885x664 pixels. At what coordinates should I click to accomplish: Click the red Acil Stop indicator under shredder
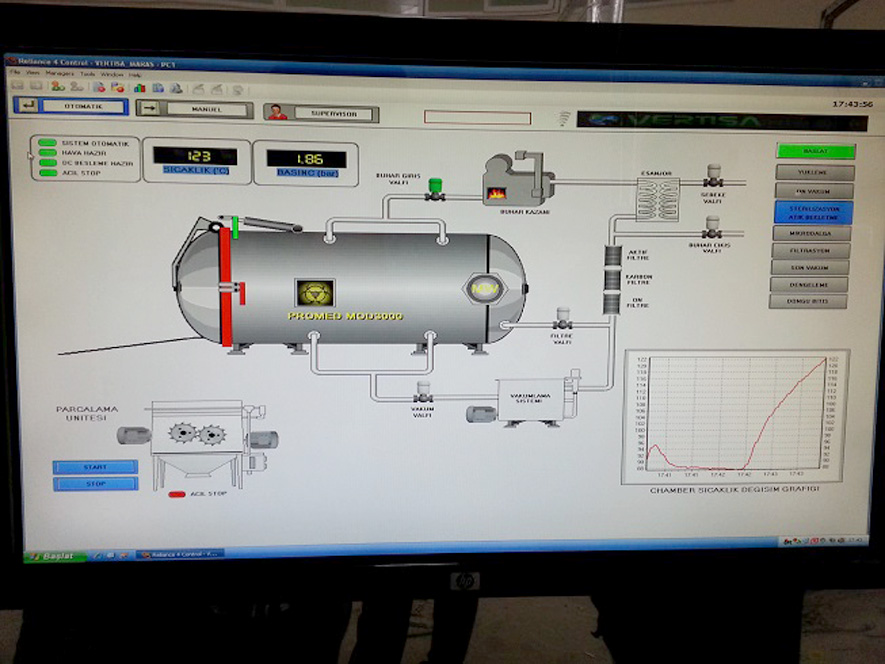(x=177, y=495)
